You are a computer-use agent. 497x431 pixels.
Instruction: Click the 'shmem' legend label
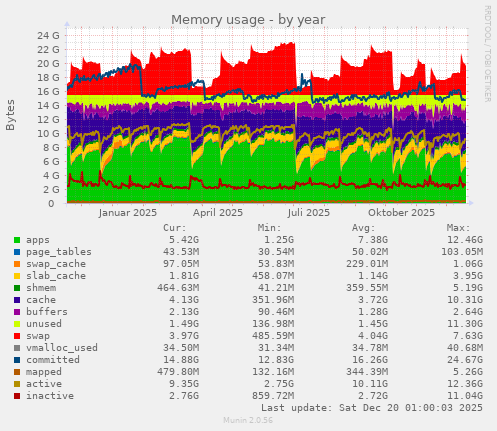click(x=41, y=288)
